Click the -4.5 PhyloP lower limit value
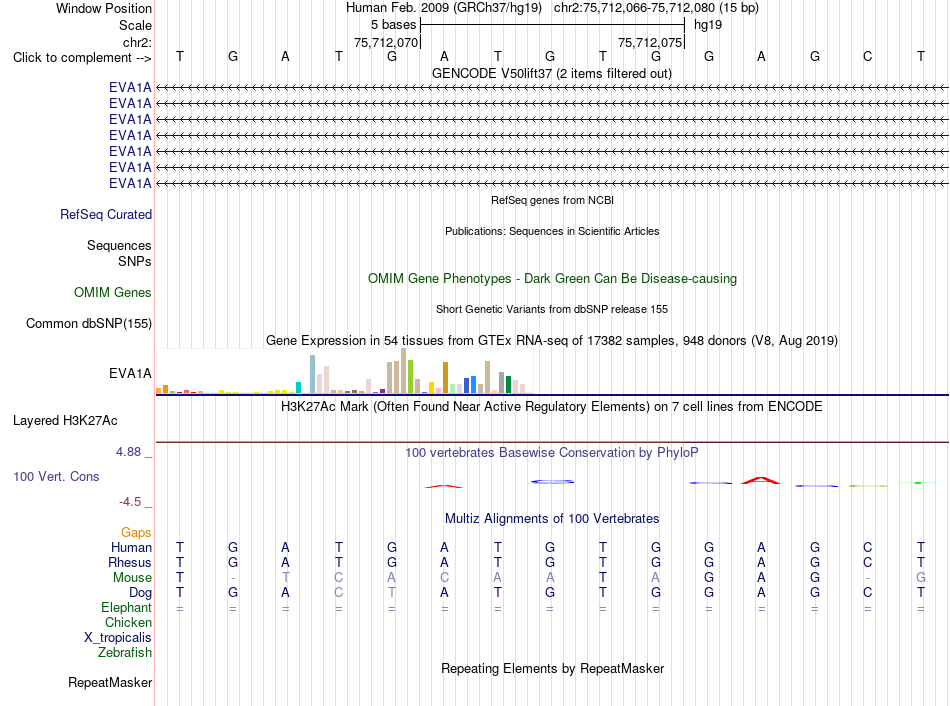Image resolution: width=950 pixels, height=706 pixels. point(130,502)
